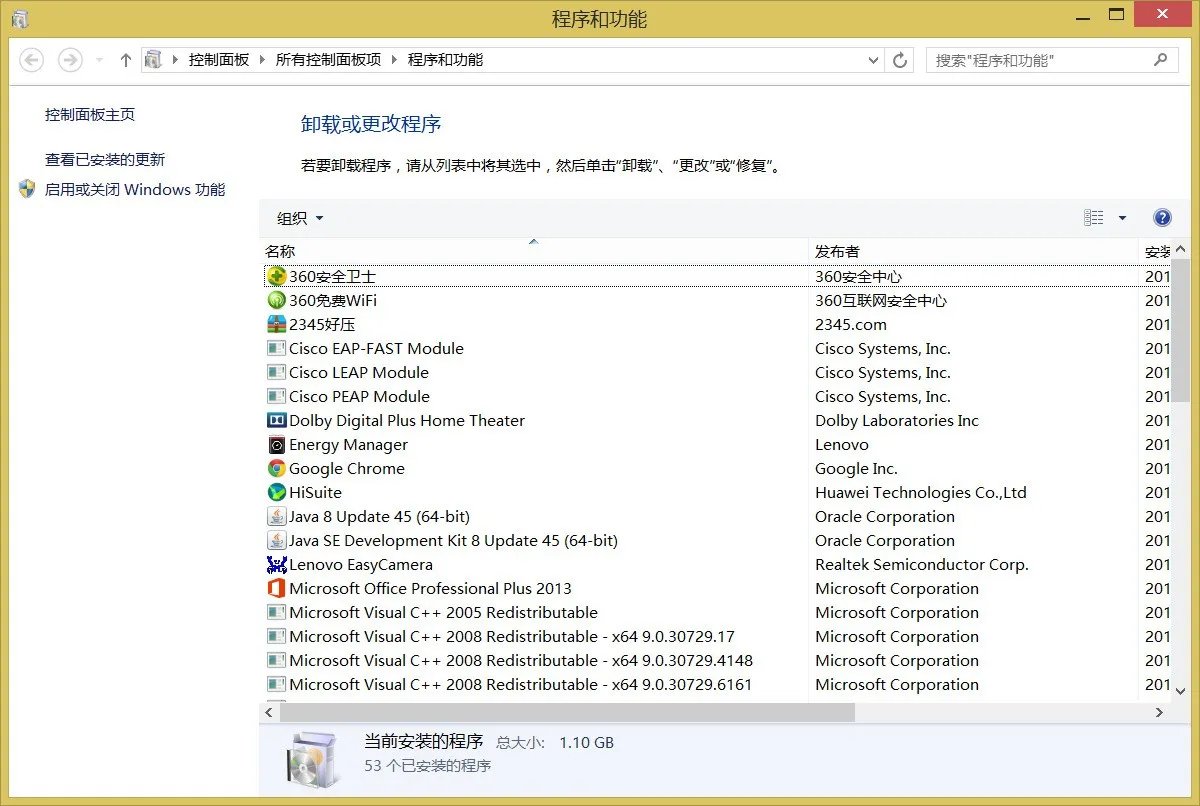
Task: Click the Microsoft Office Professional Plus 2013 icon
Action: [x=277, y=588]
